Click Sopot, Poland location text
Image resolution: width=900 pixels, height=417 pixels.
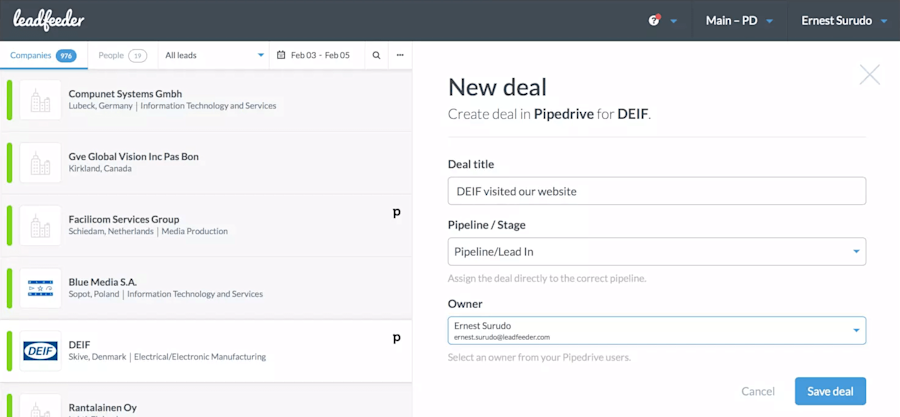94,294
